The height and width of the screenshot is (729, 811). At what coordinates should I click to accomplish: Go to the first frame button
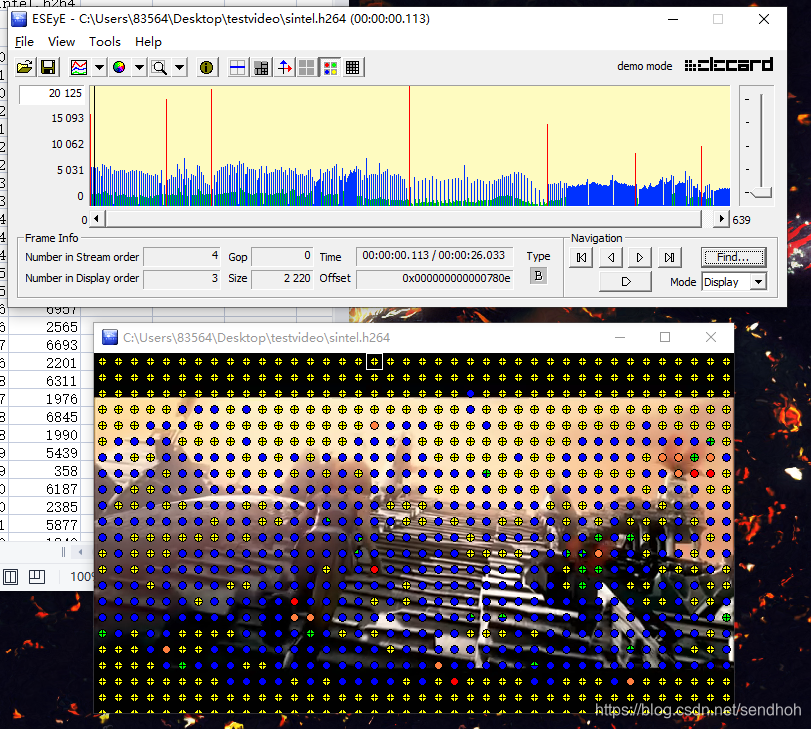click(x=581, y=257)
